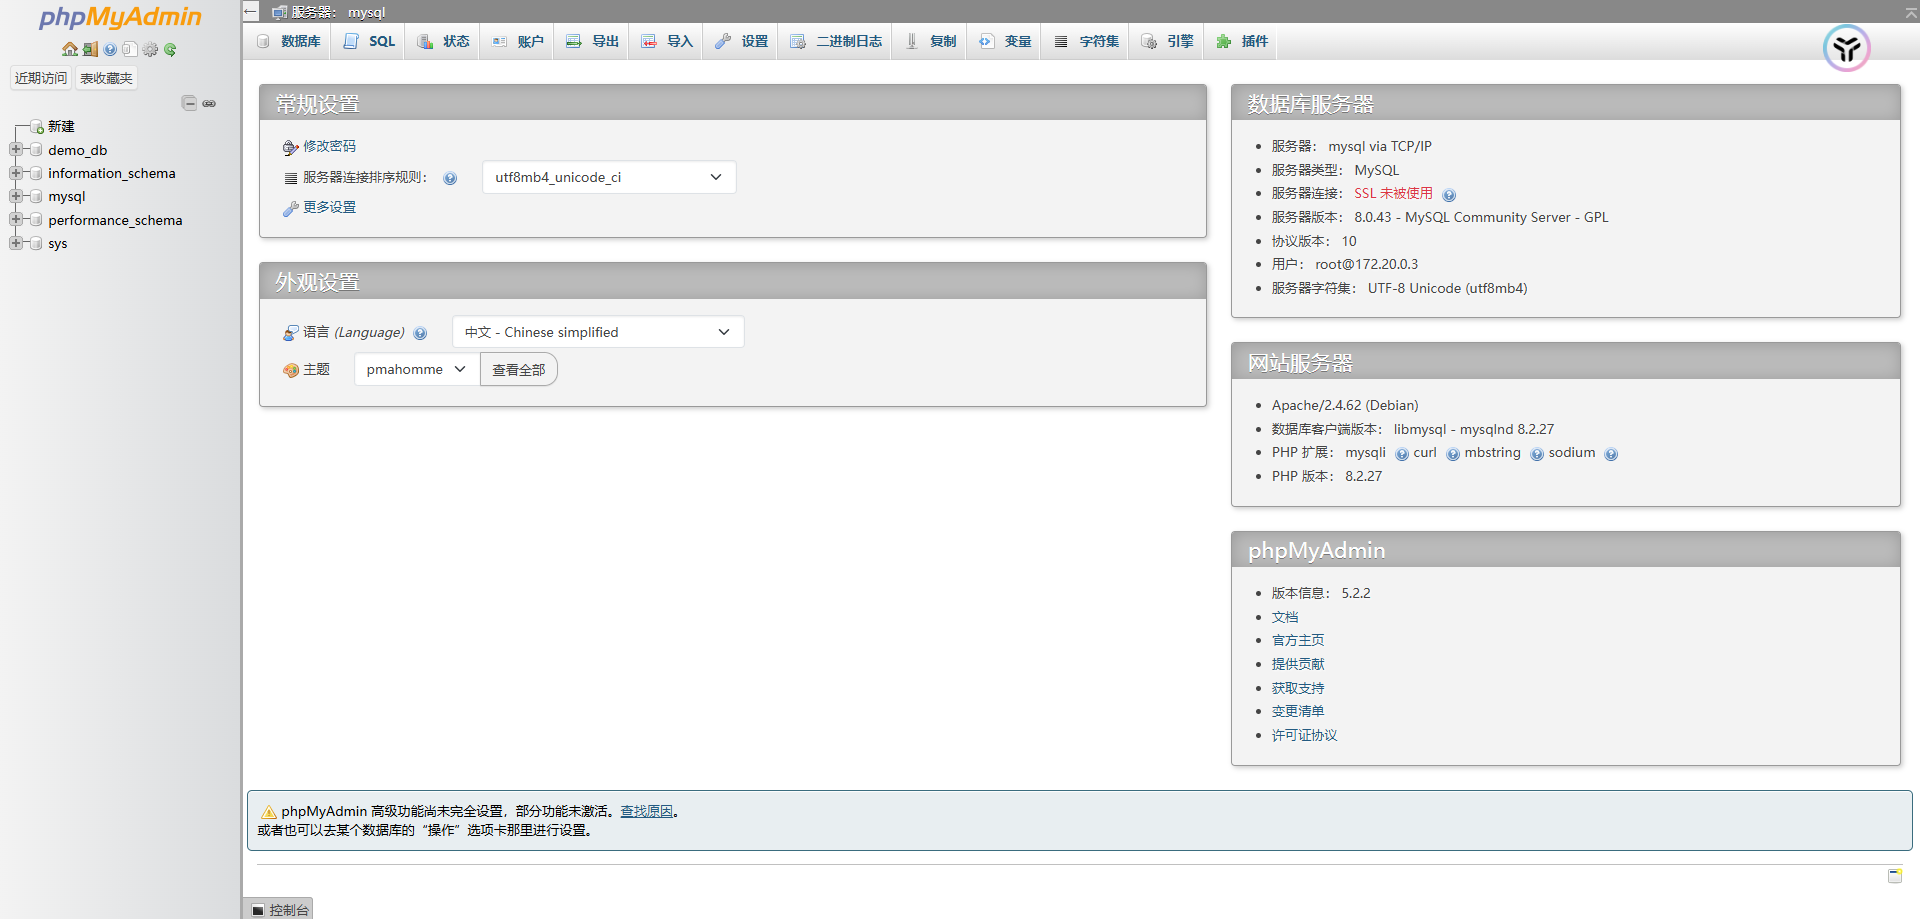Open the 字符集 tab
This screenshot has width=1920, height=919.
click(x=1086, y=41)
